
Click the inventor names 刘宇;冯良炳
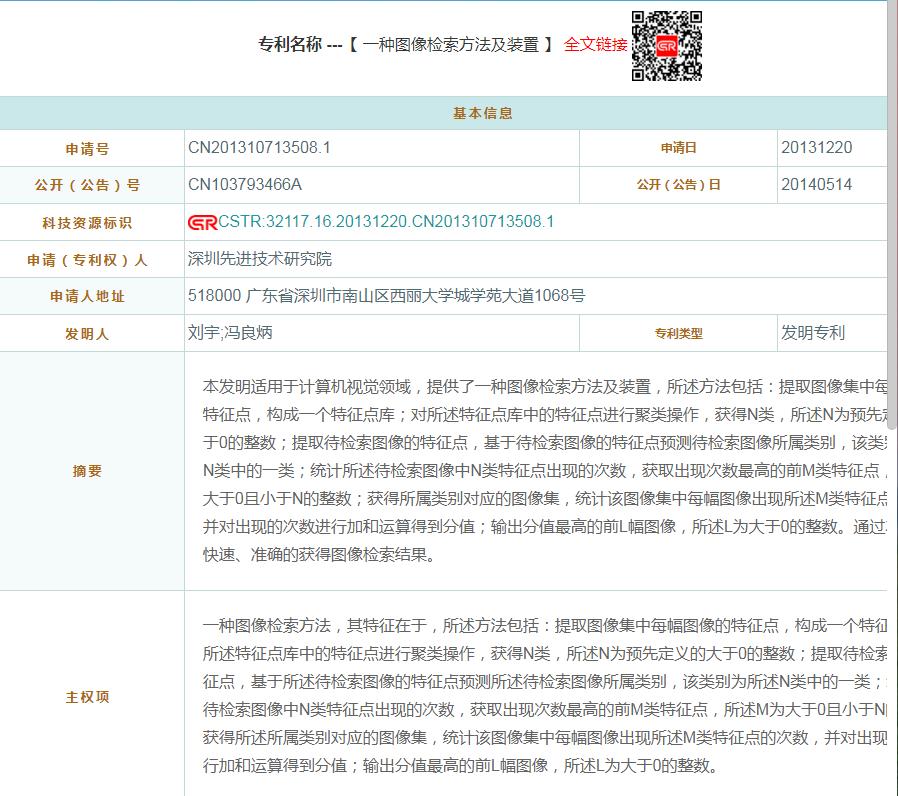[230, 333]
